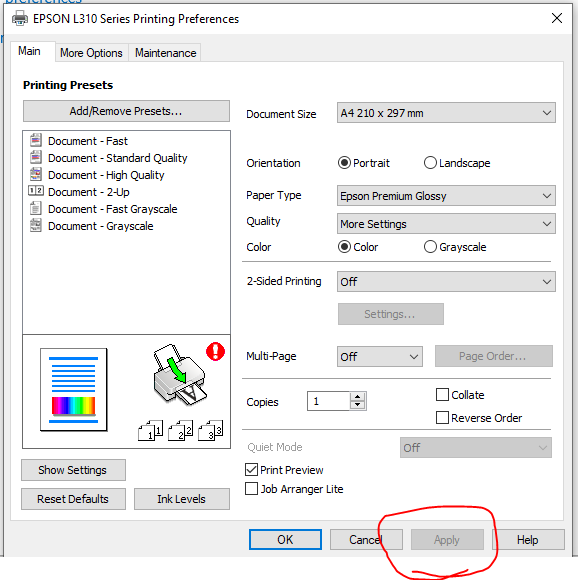Click the Reset Defaults button
This screenshot has height=580, width=578.
click(x=73, y=499)
